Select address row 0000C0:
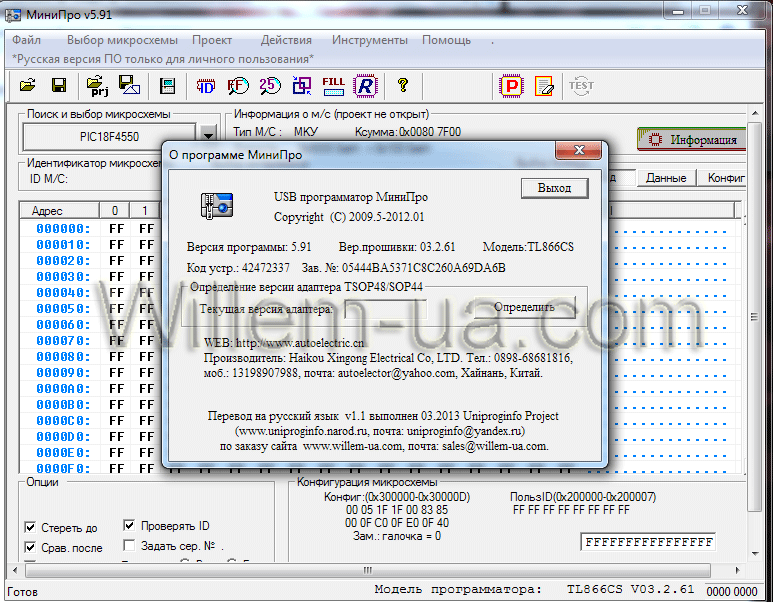The height and width of the screenshot is (602, 773). pos(64,421)
